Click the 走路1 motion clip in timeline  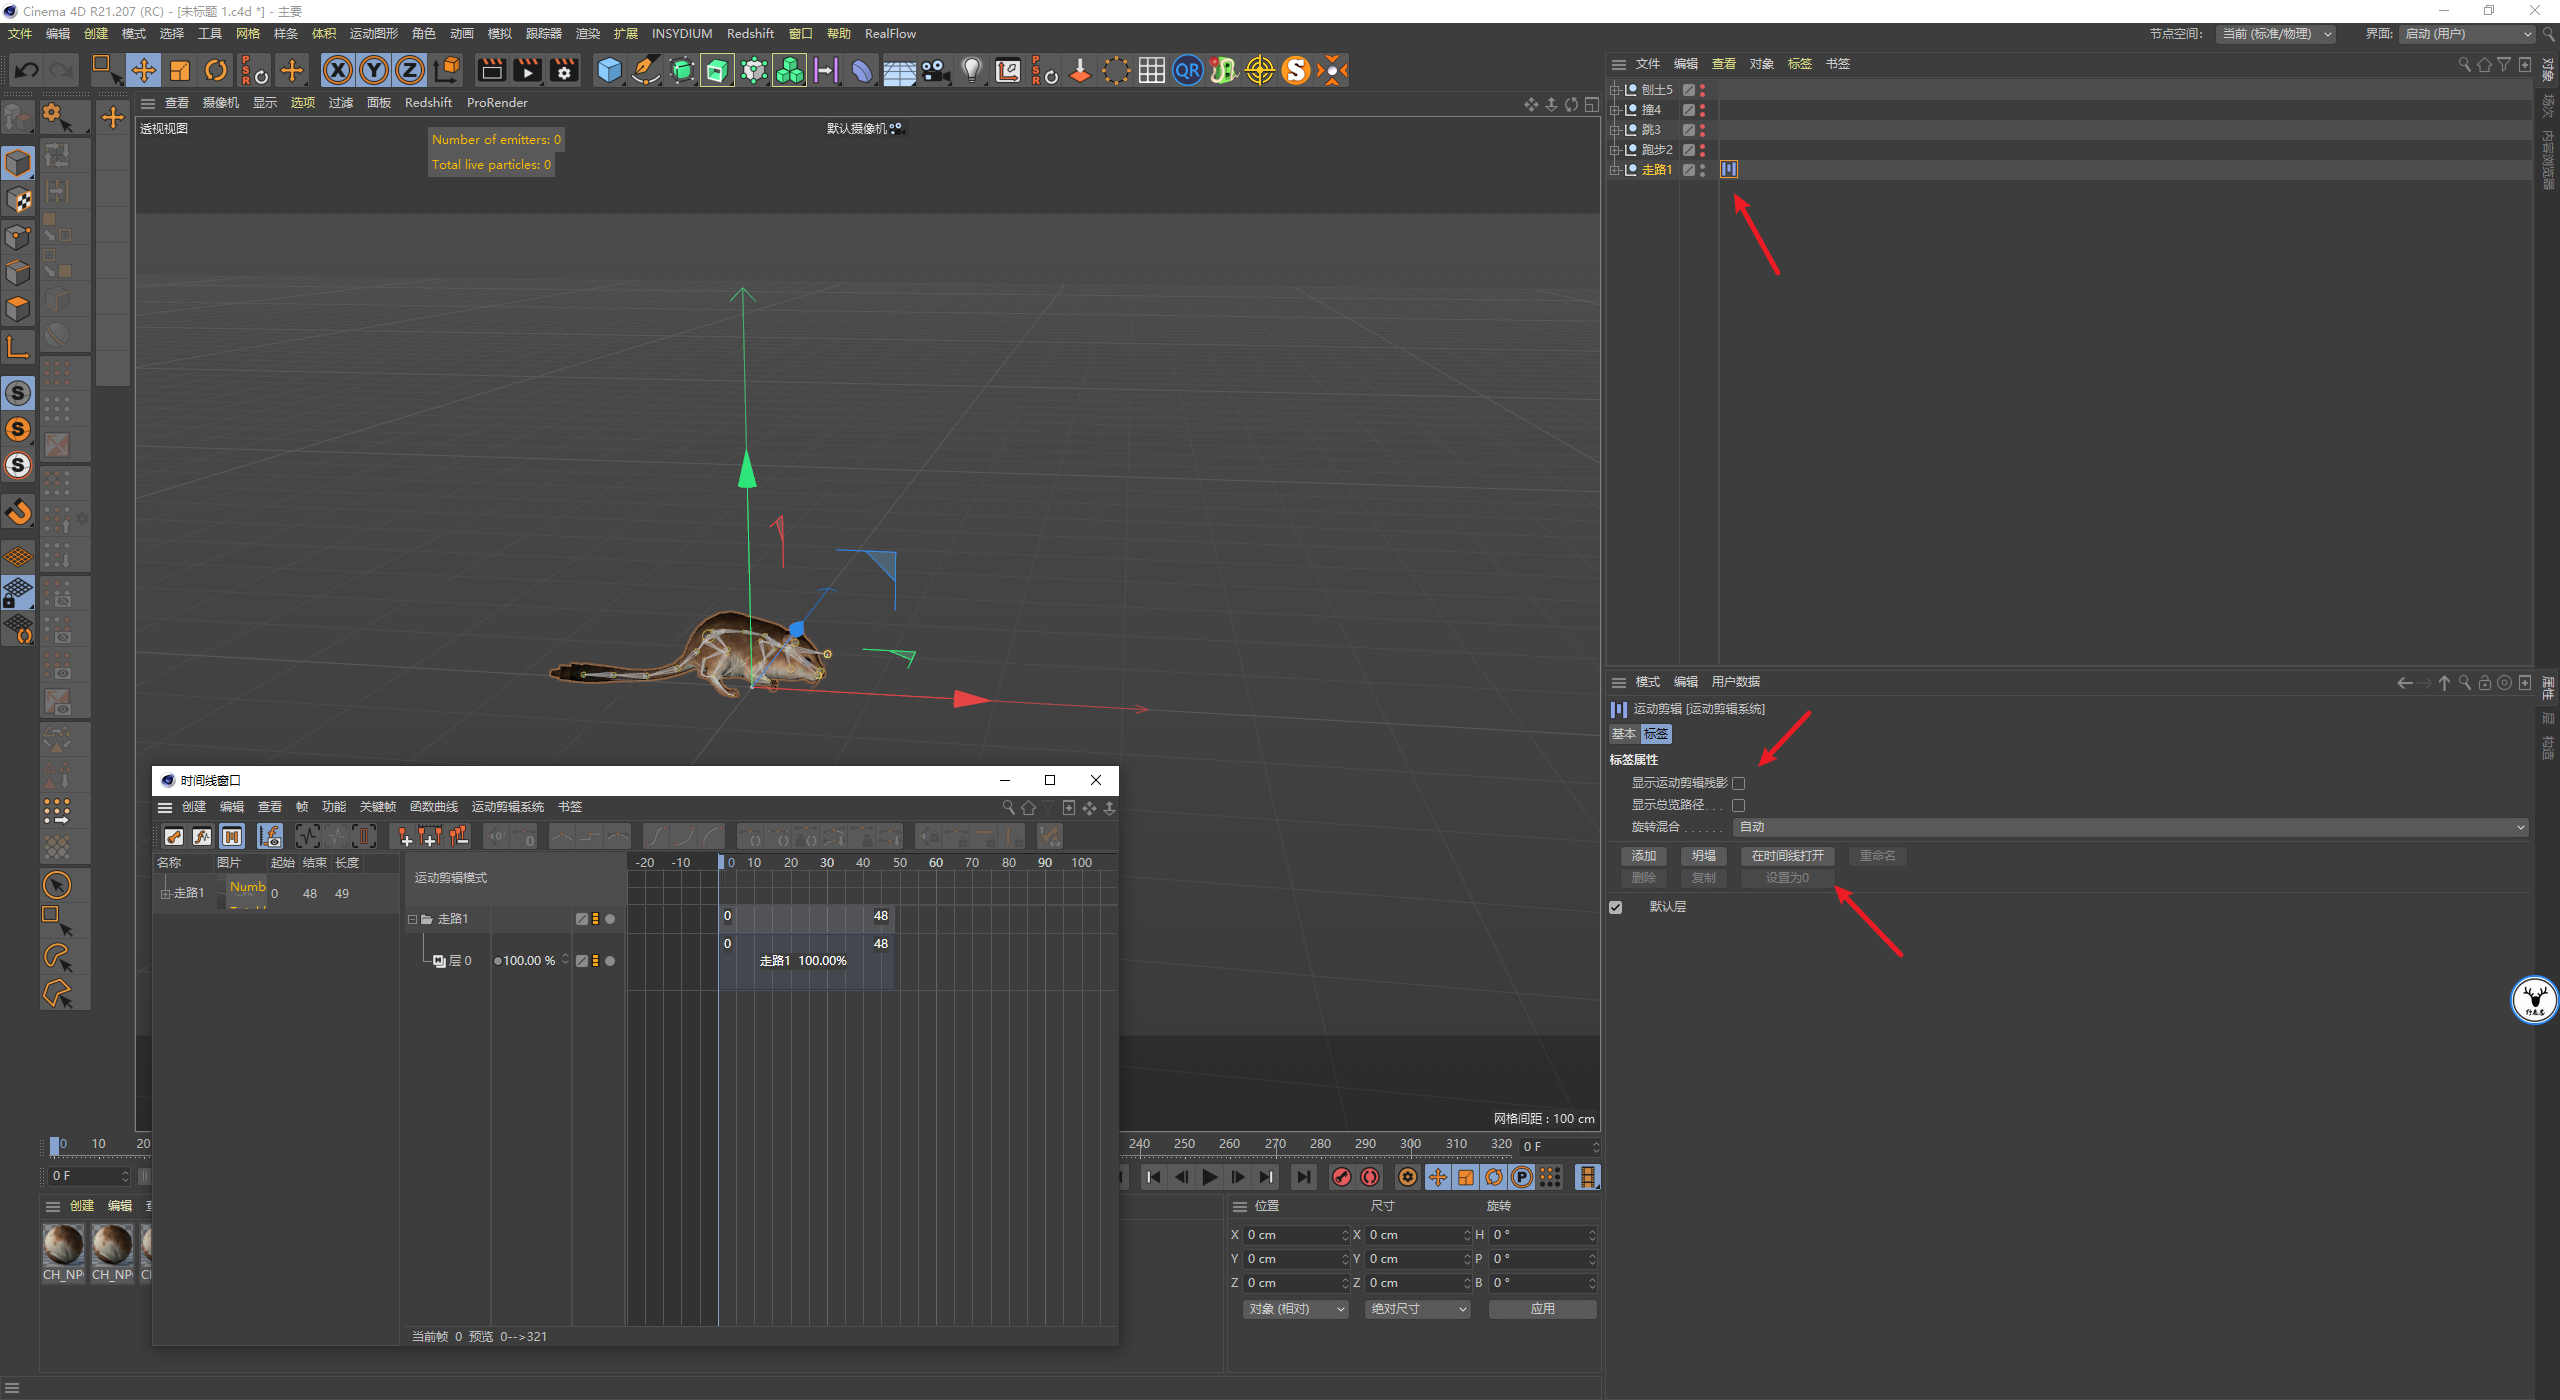pyautogui.click(x=803, y=961)
